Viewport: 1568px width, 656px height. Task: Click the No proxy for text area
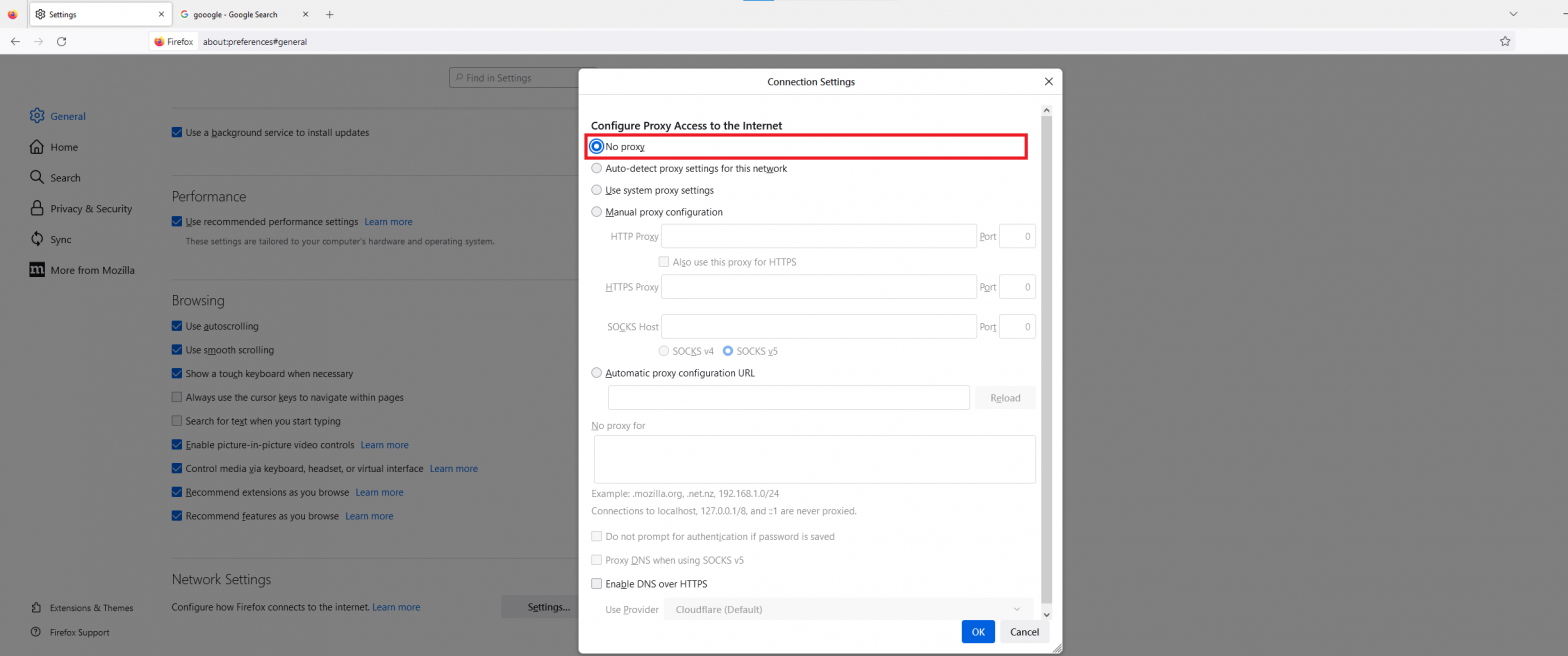(814, 459)
